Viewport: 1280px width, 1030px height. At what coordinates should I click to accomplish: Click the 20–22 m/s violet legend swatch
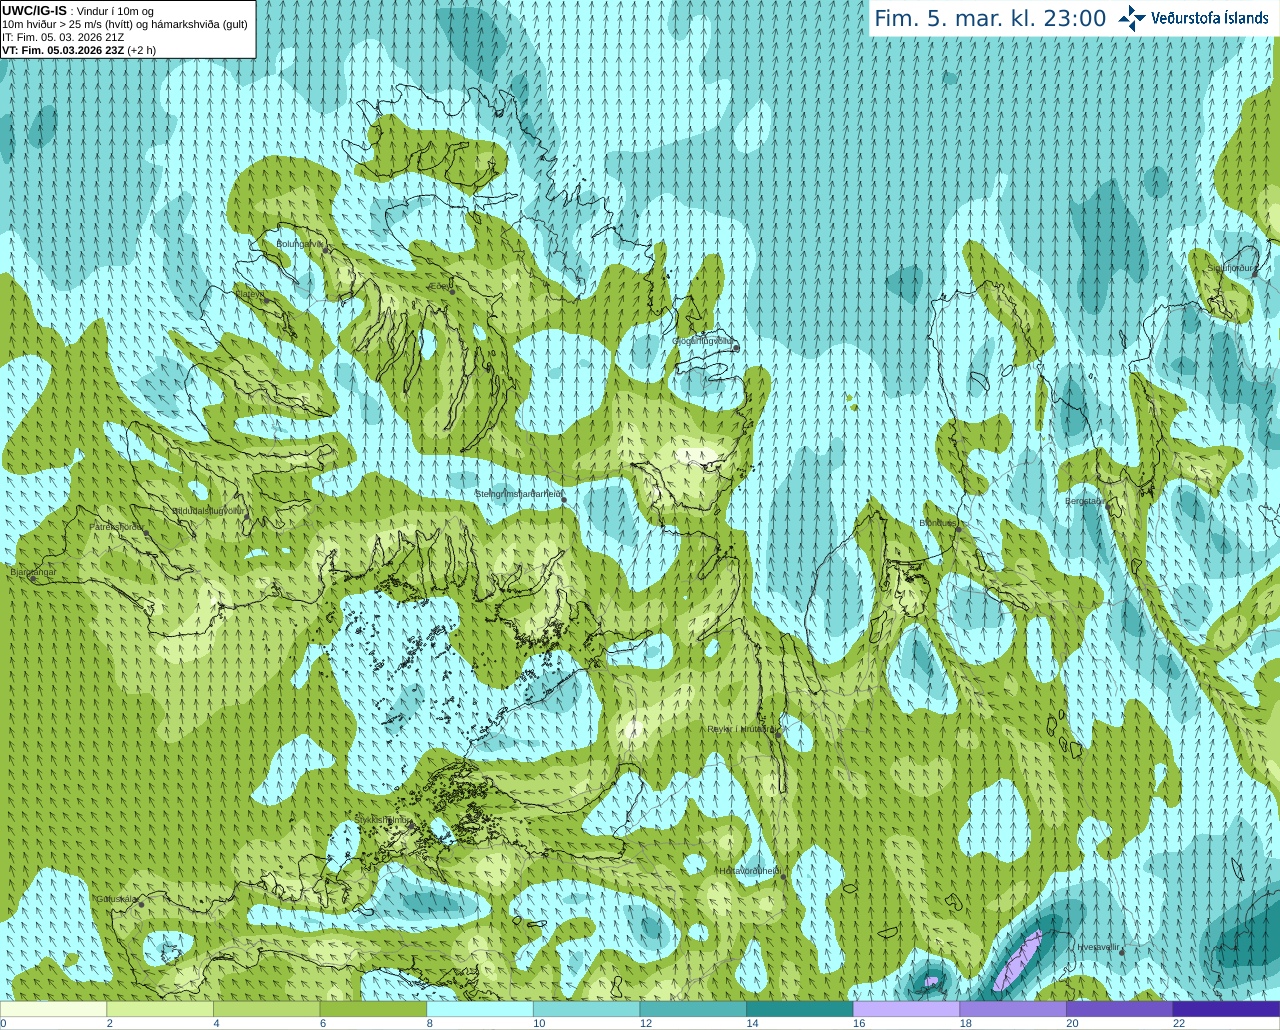click(x=1120, y=1009)
